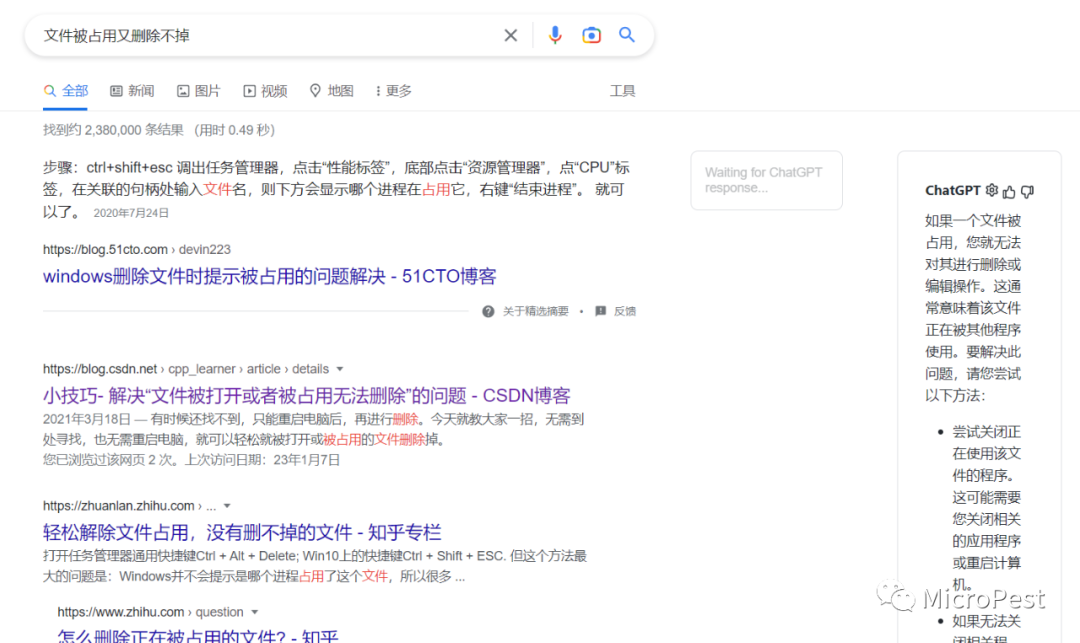Click the result count text 找到约 2,380,000 条结果

[113, 130]
